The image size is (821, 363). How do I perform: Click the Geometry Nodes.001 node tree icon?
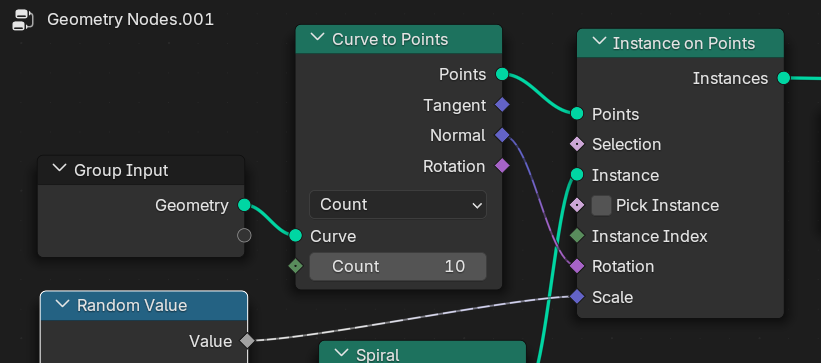[x=23, y=20]
